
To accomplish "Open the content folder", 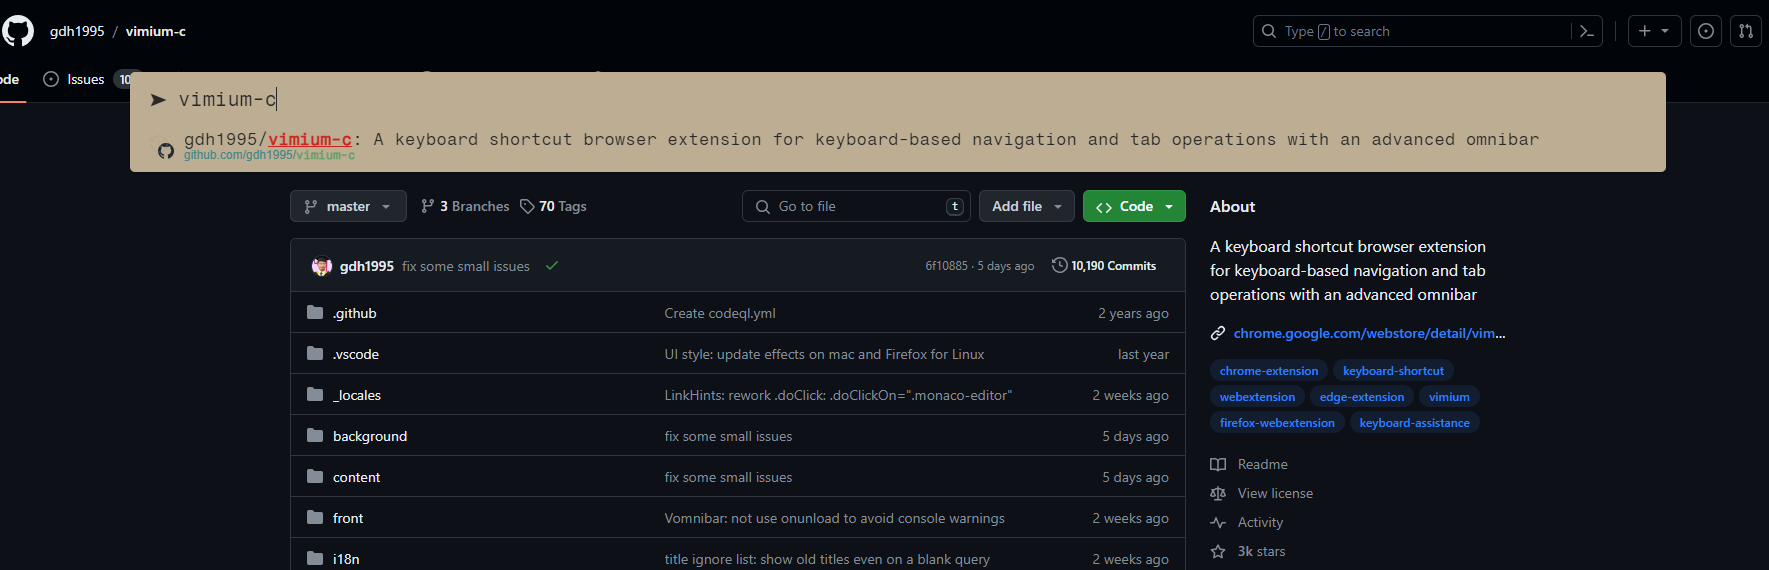I will pyautogui.click(x=356, y=477).
